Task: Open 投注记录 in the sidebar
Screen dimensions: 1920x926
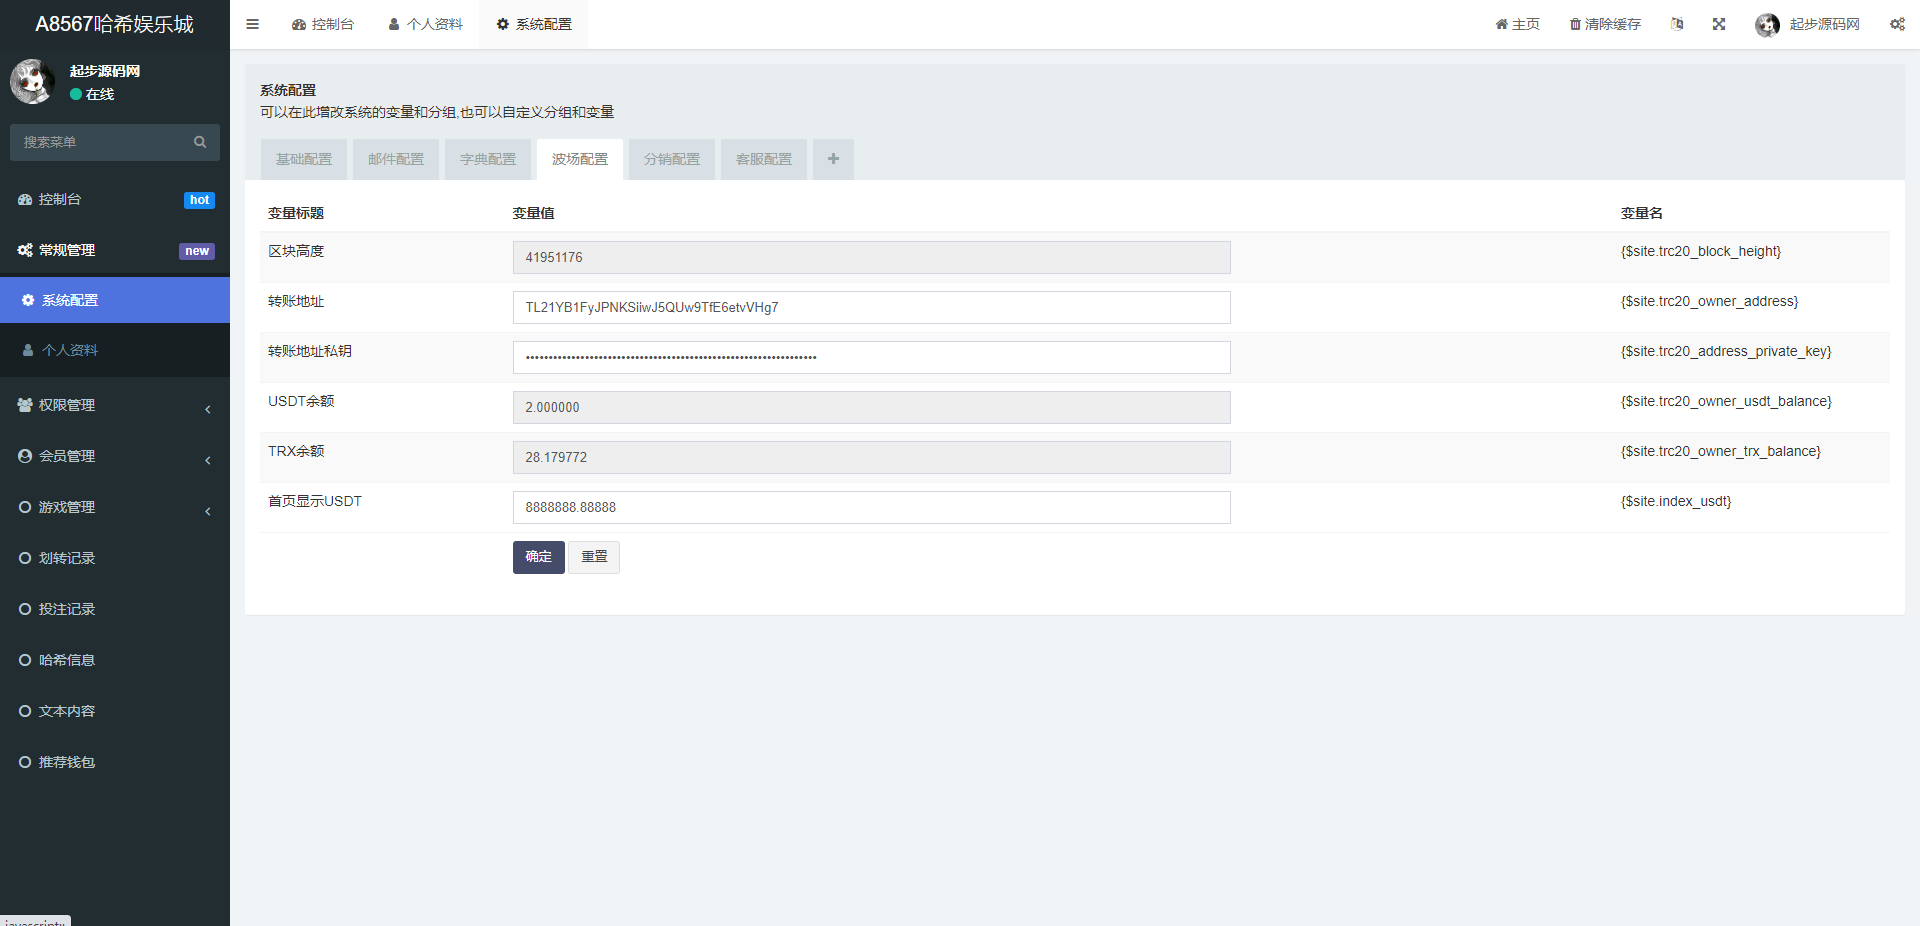Action: [115, 609]
